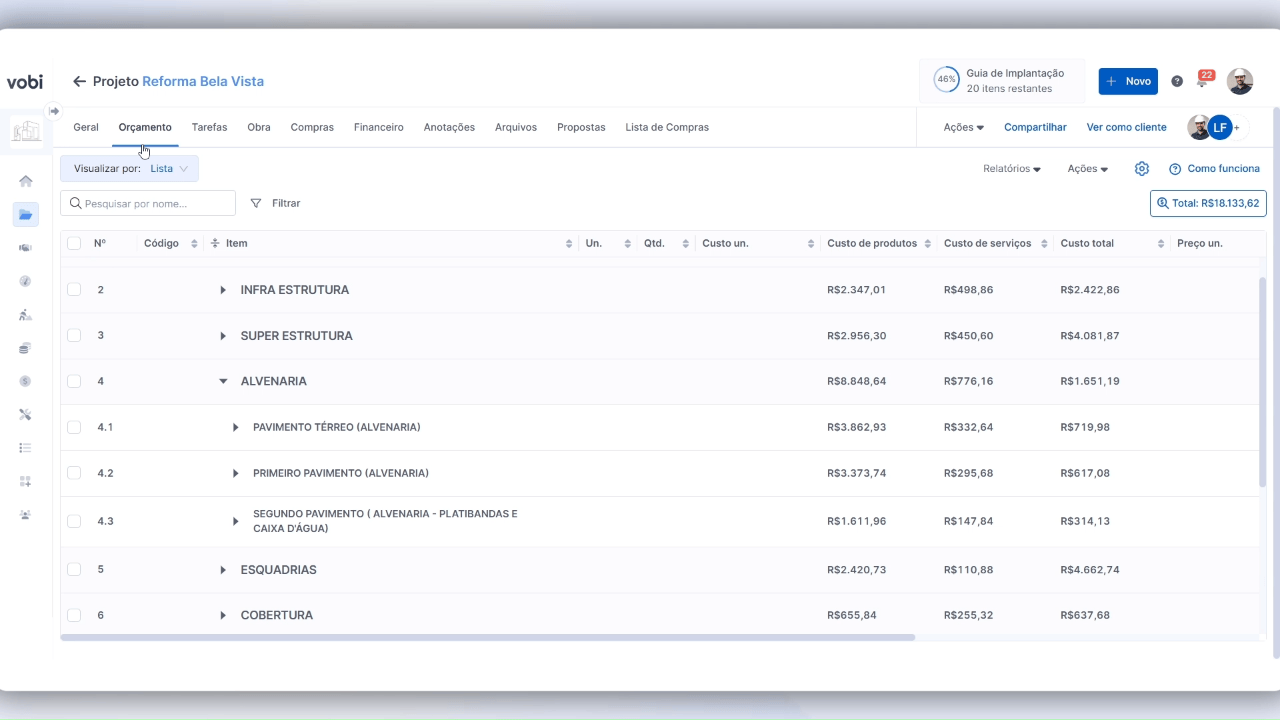Expand the INFRA ESTRUTURA group
Screen dimensions: 1280x720
pos(223,290)
